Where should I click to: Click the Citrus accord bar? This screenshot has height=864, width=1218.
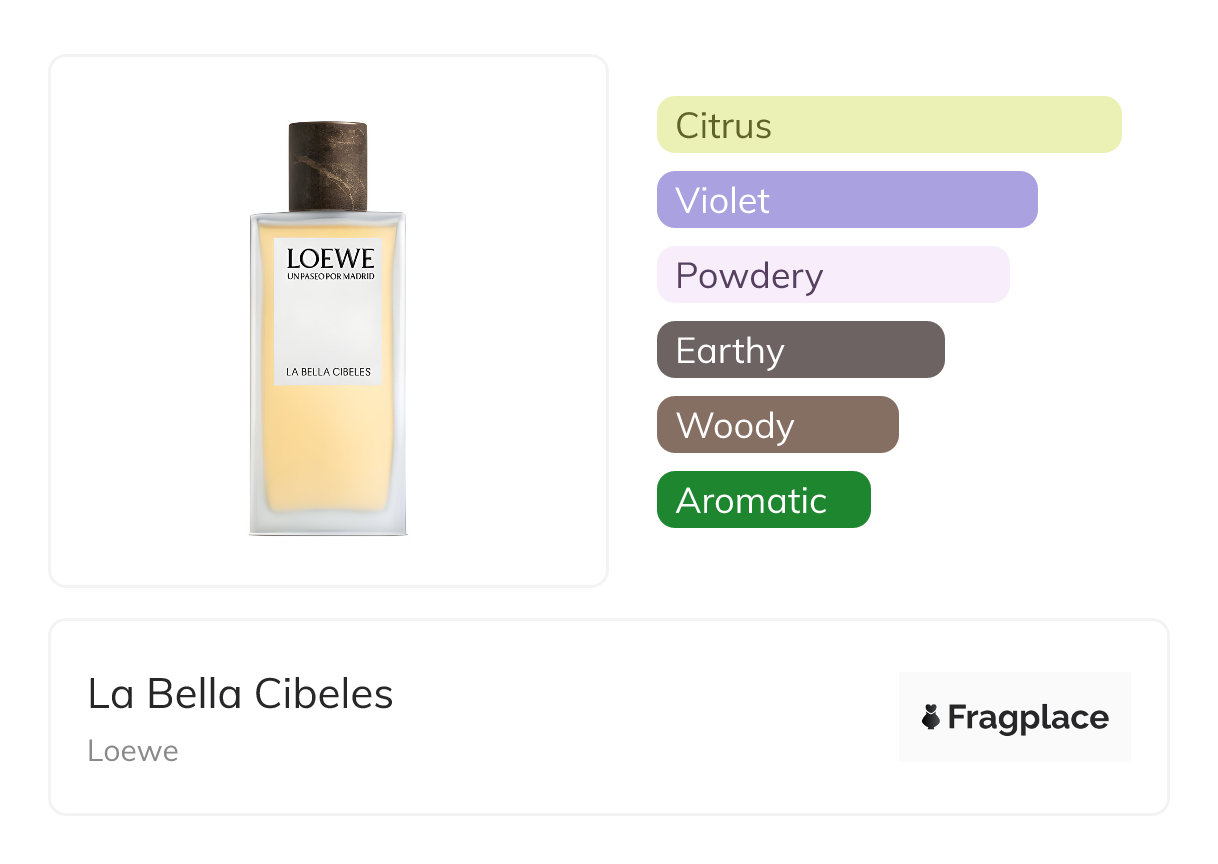pyautogui.click(x=888, y=125)
